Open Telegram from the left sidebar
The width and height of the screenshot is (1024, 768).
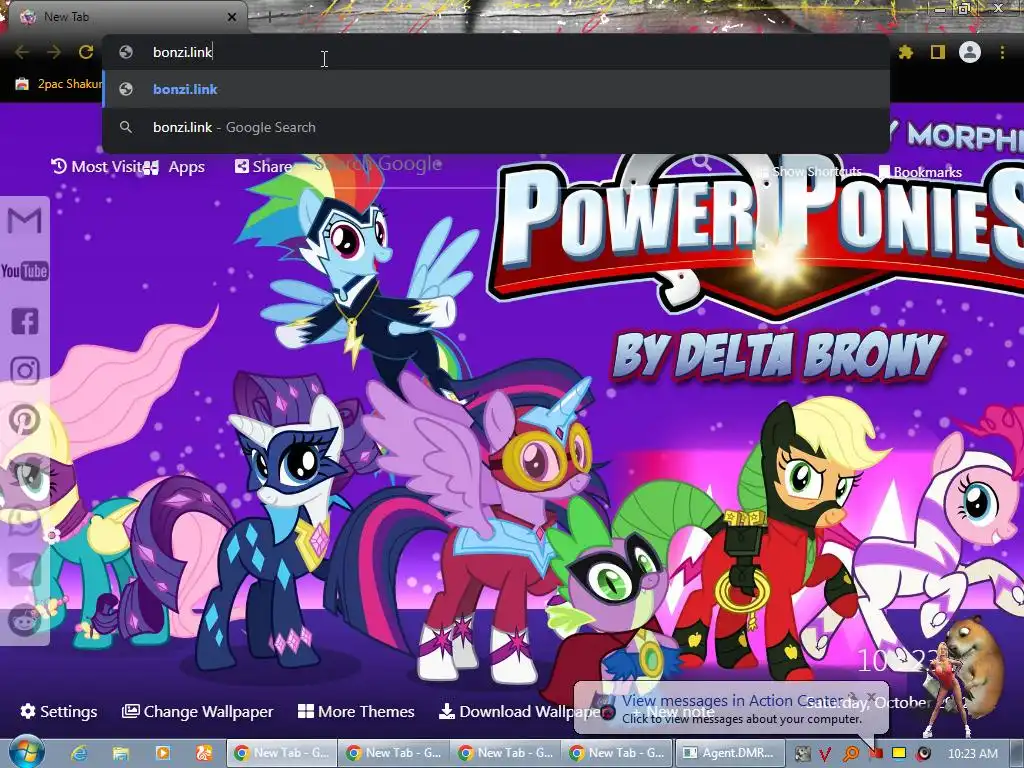(x=24, y=570)
